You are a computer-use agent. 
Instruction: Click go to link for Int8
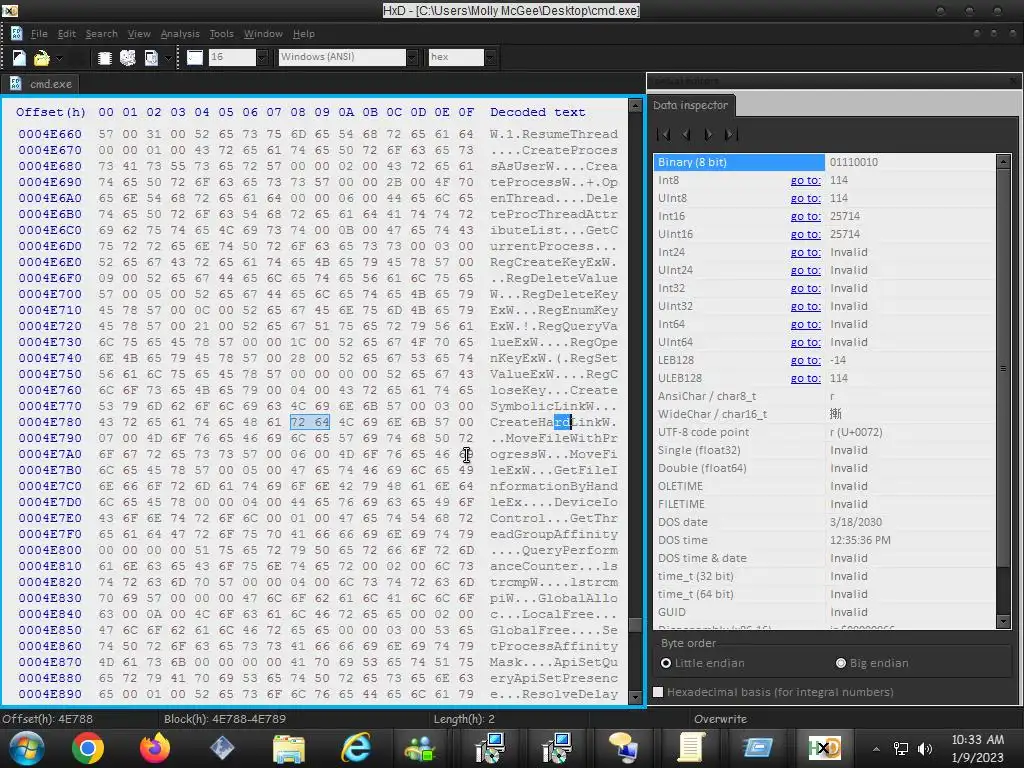[805, 180]
